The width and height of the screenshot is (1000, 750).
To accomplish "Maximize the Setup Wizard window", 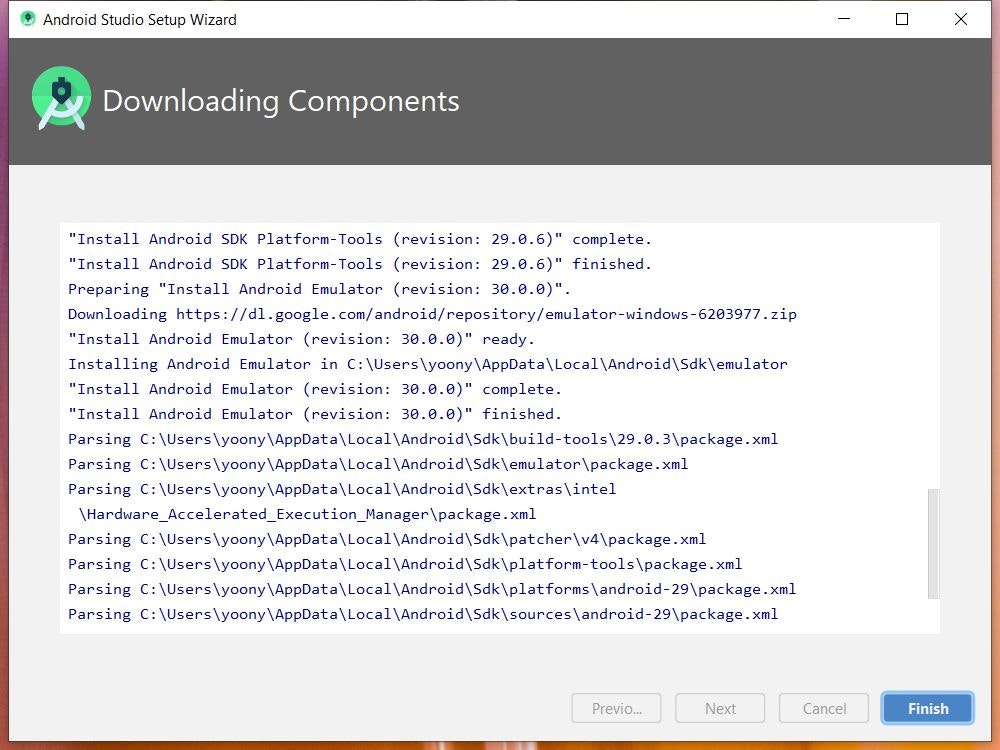I will 902,19.
